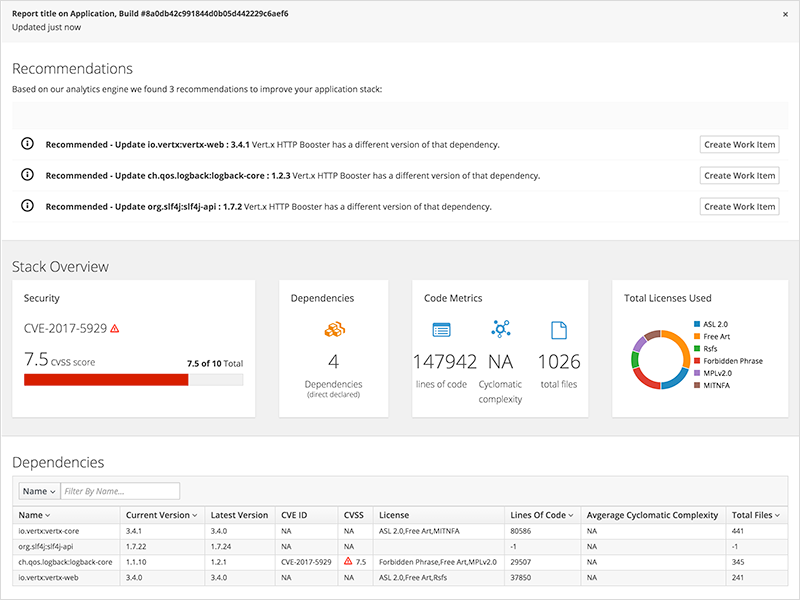Image resolution: width=800 pixels, height=600 pixels.
Task: Click the ASL 2.0 blue legend swatch
Action: point(696,326)
